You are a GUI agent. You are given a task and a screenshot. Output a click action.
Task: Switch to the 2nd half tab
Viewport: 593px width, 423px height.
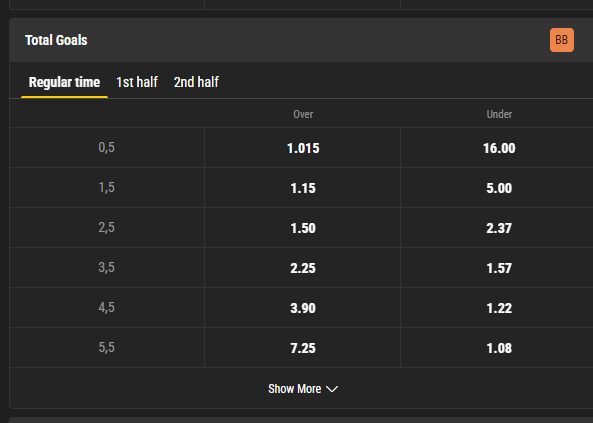[x=196, y=82]
